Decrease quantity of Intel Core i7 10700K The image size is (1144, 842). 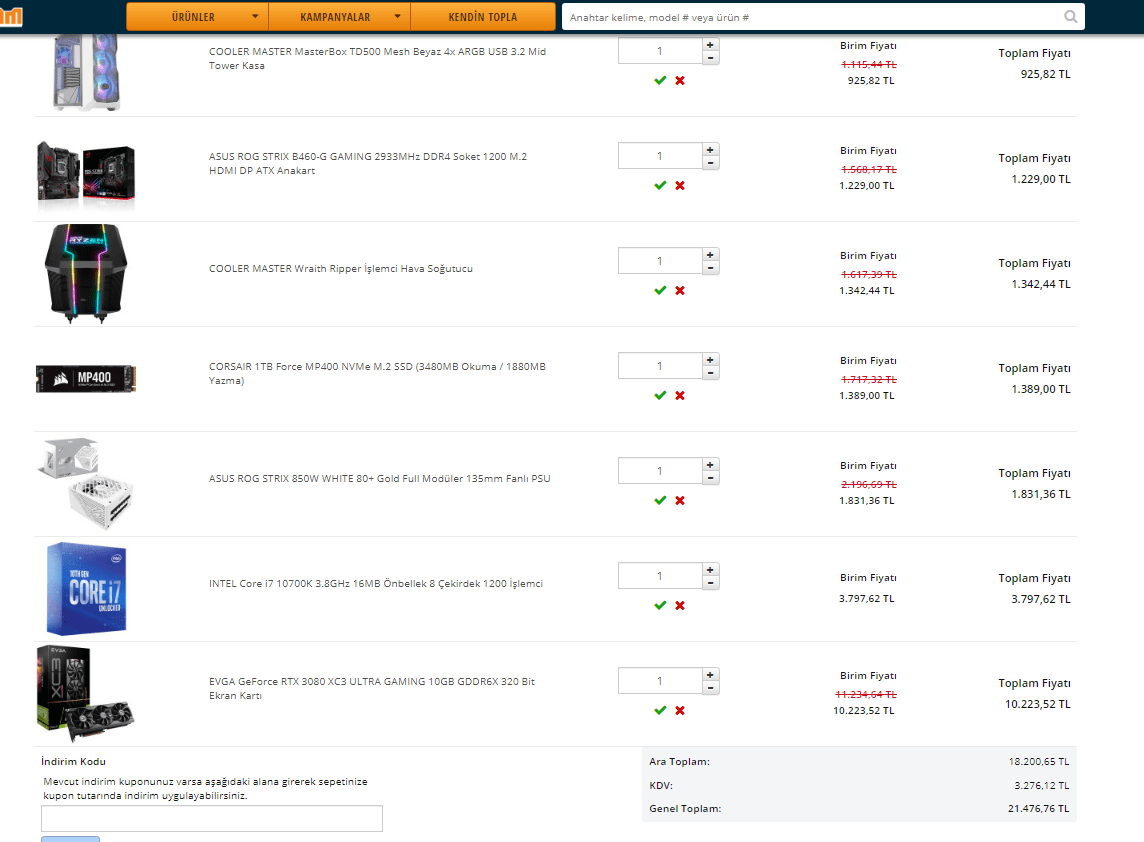pyautogui.click(x=711, y=583)
